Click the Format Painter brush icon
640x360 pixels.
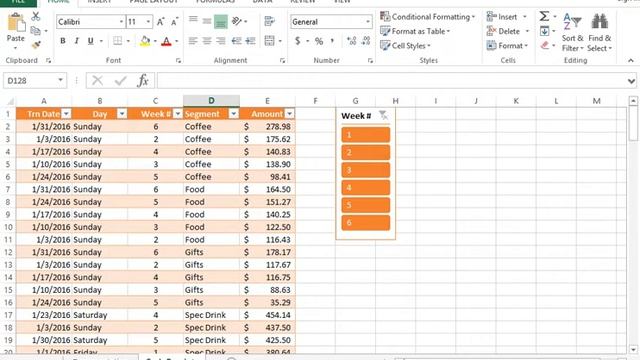[36, 44]
